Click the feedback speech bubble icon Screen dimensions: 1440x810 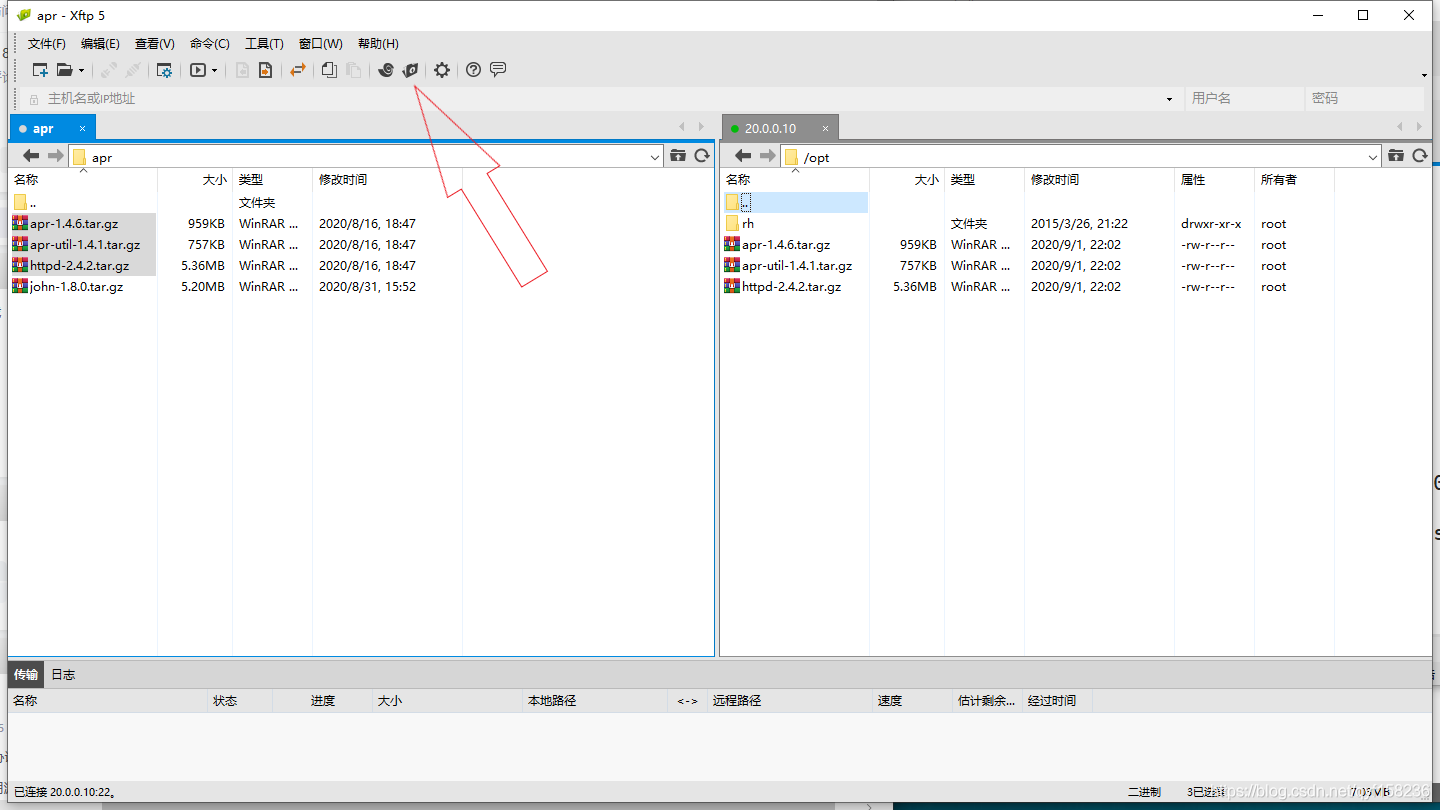tap(498, 70)
